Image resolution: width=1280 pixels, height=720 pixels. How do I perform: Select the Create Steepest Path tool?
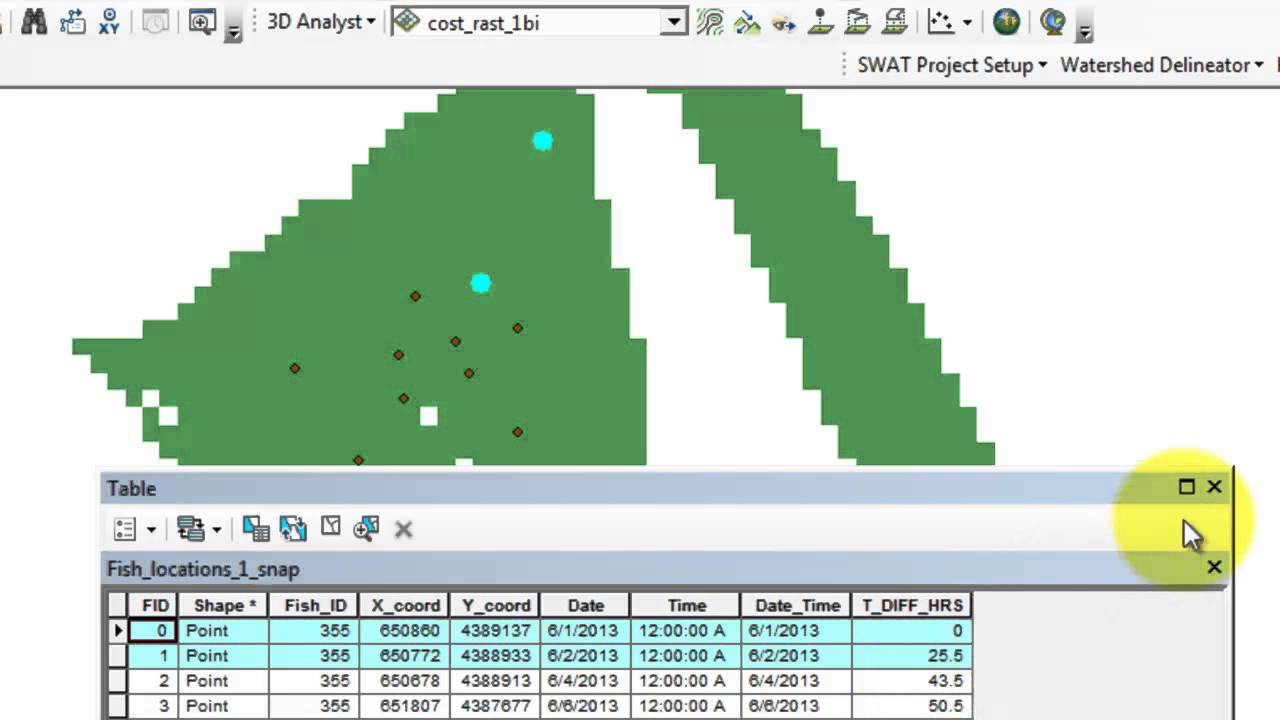pyautogui.click(x=747, y=21)
